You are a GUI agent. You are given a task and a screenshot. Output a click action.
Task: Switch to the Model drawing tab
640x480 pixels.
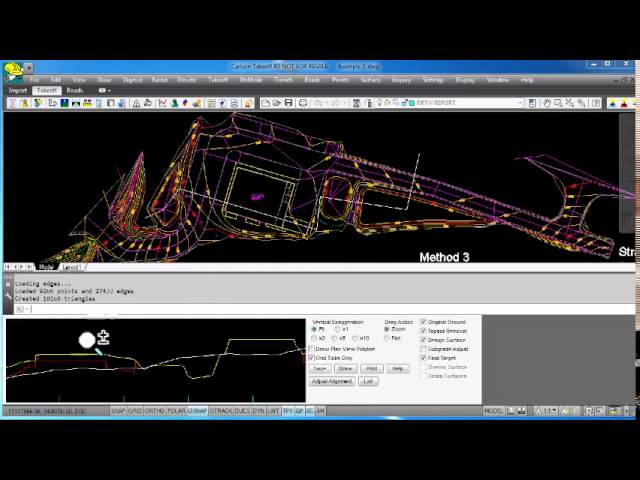click(46, 267)
